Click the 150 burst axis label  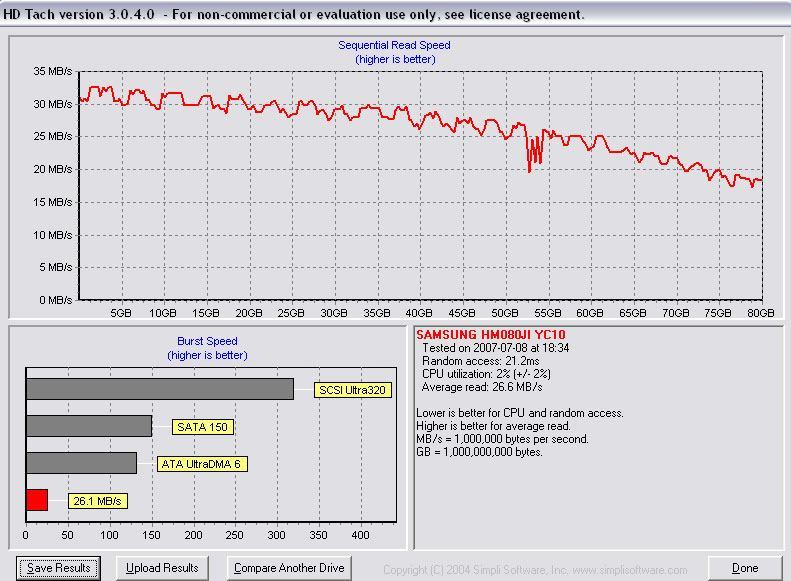coord(151,536)
